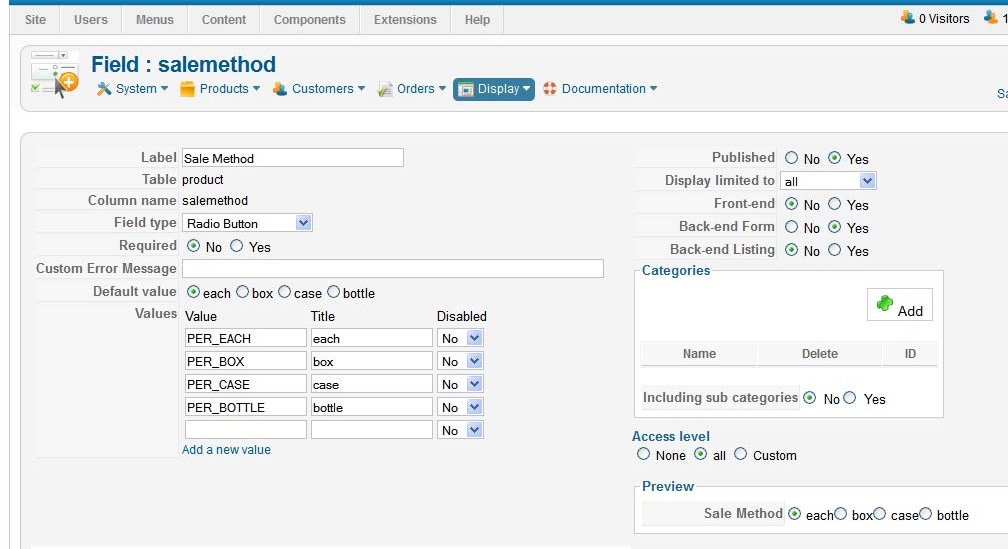
Task: Enable Front-end Yes option
Action: tap(834, 204)
